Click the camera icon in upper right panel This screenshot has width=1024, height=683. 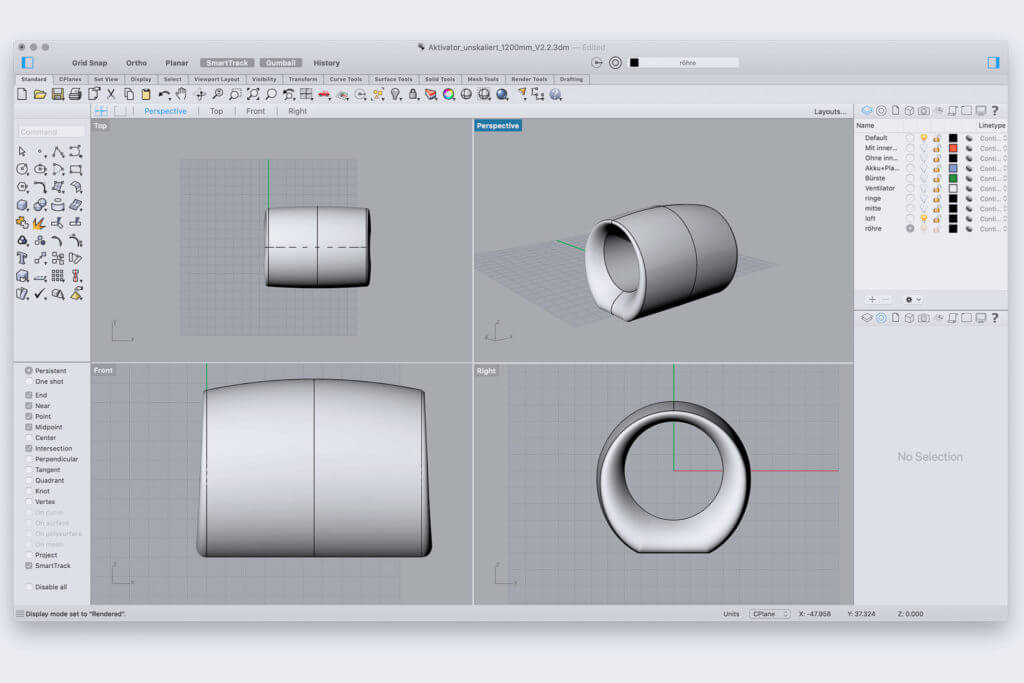tap(923, 111)
